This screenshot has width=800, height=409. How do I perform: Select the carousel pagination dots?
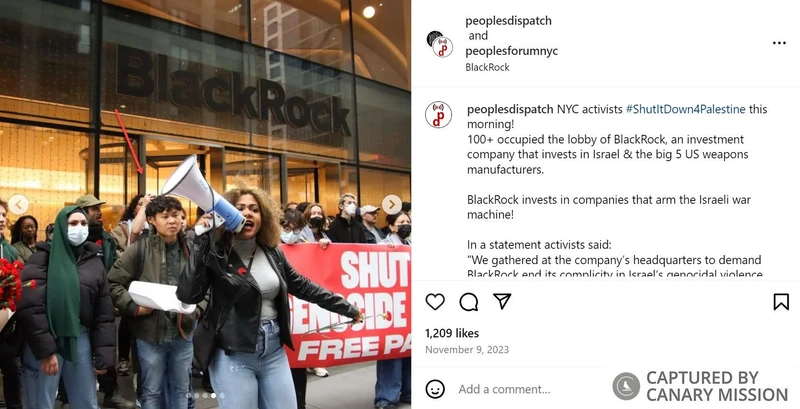pos(205,395)
